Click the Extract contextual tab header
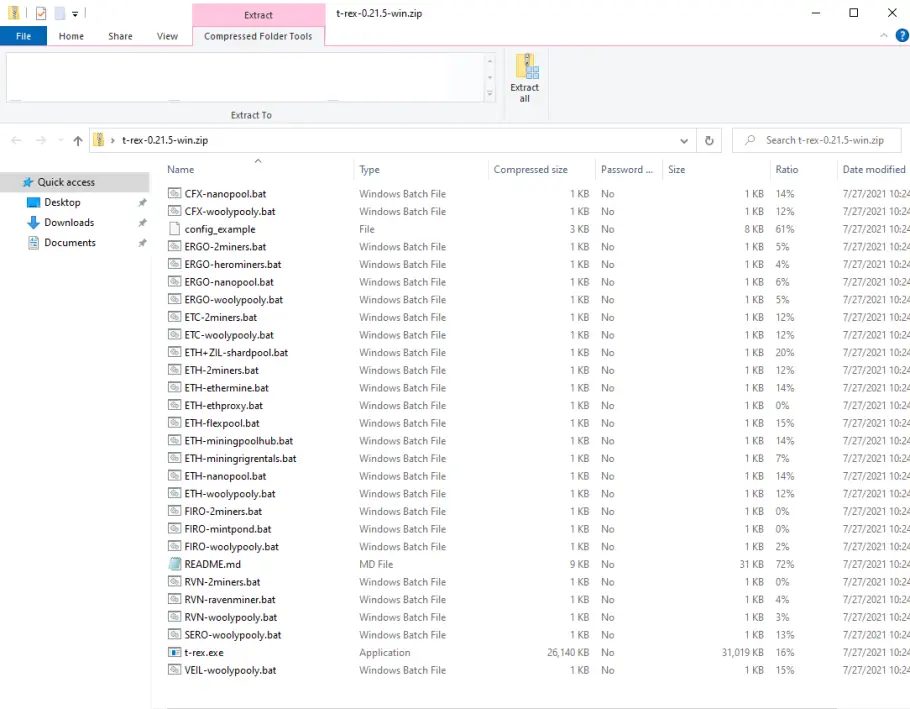This screenshot has height=709, width=910. coord(258,15)
